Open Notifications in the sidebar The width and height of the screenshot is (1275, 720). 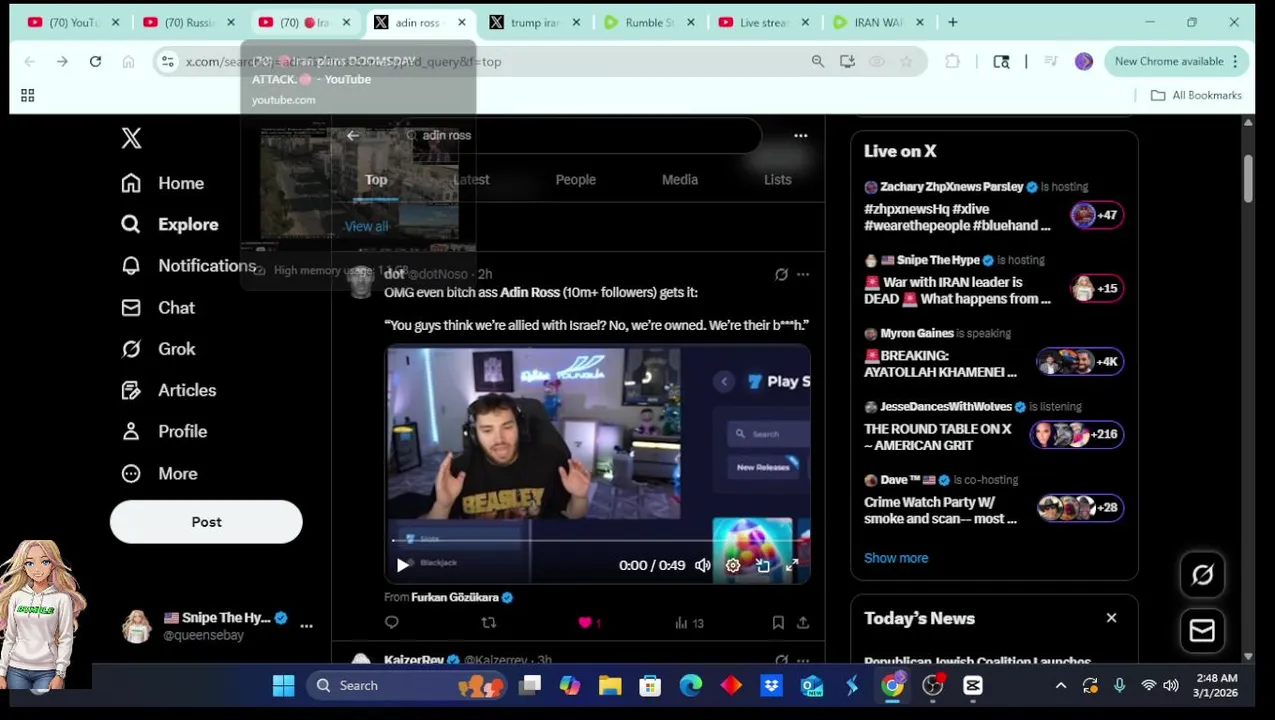188,266
